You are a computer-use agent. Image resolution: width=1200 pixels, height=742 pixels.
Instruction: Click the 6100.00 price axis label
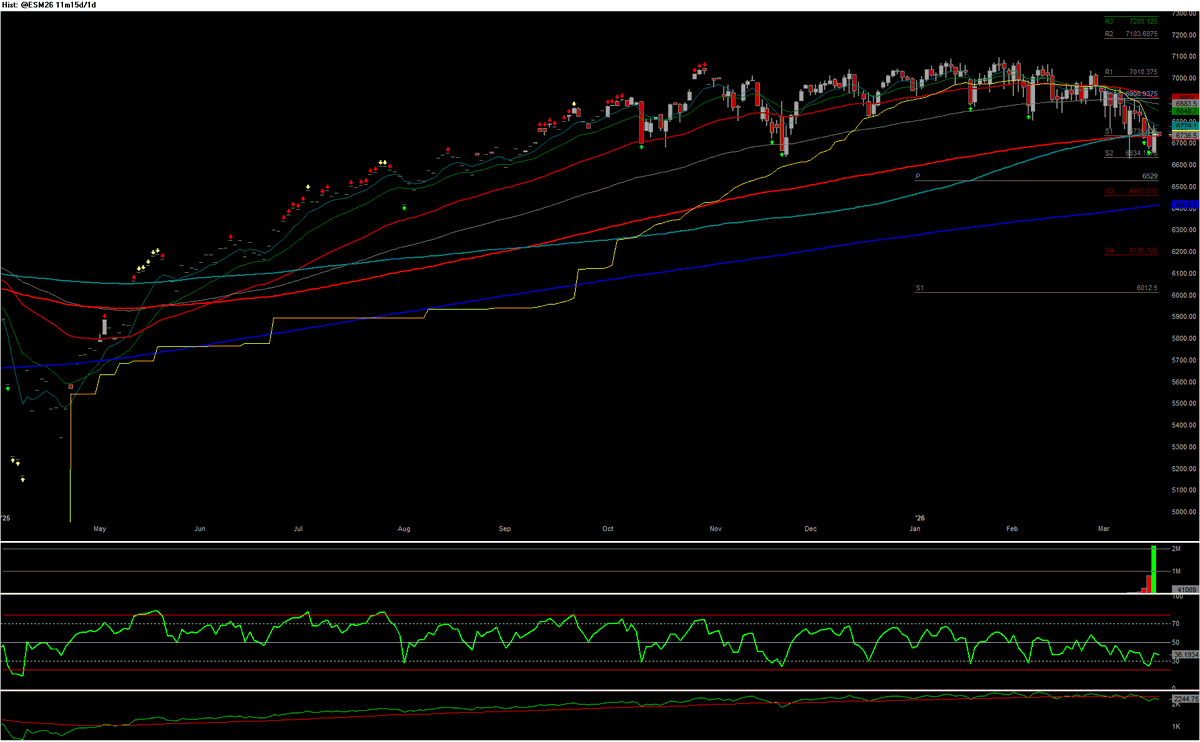1184,273
